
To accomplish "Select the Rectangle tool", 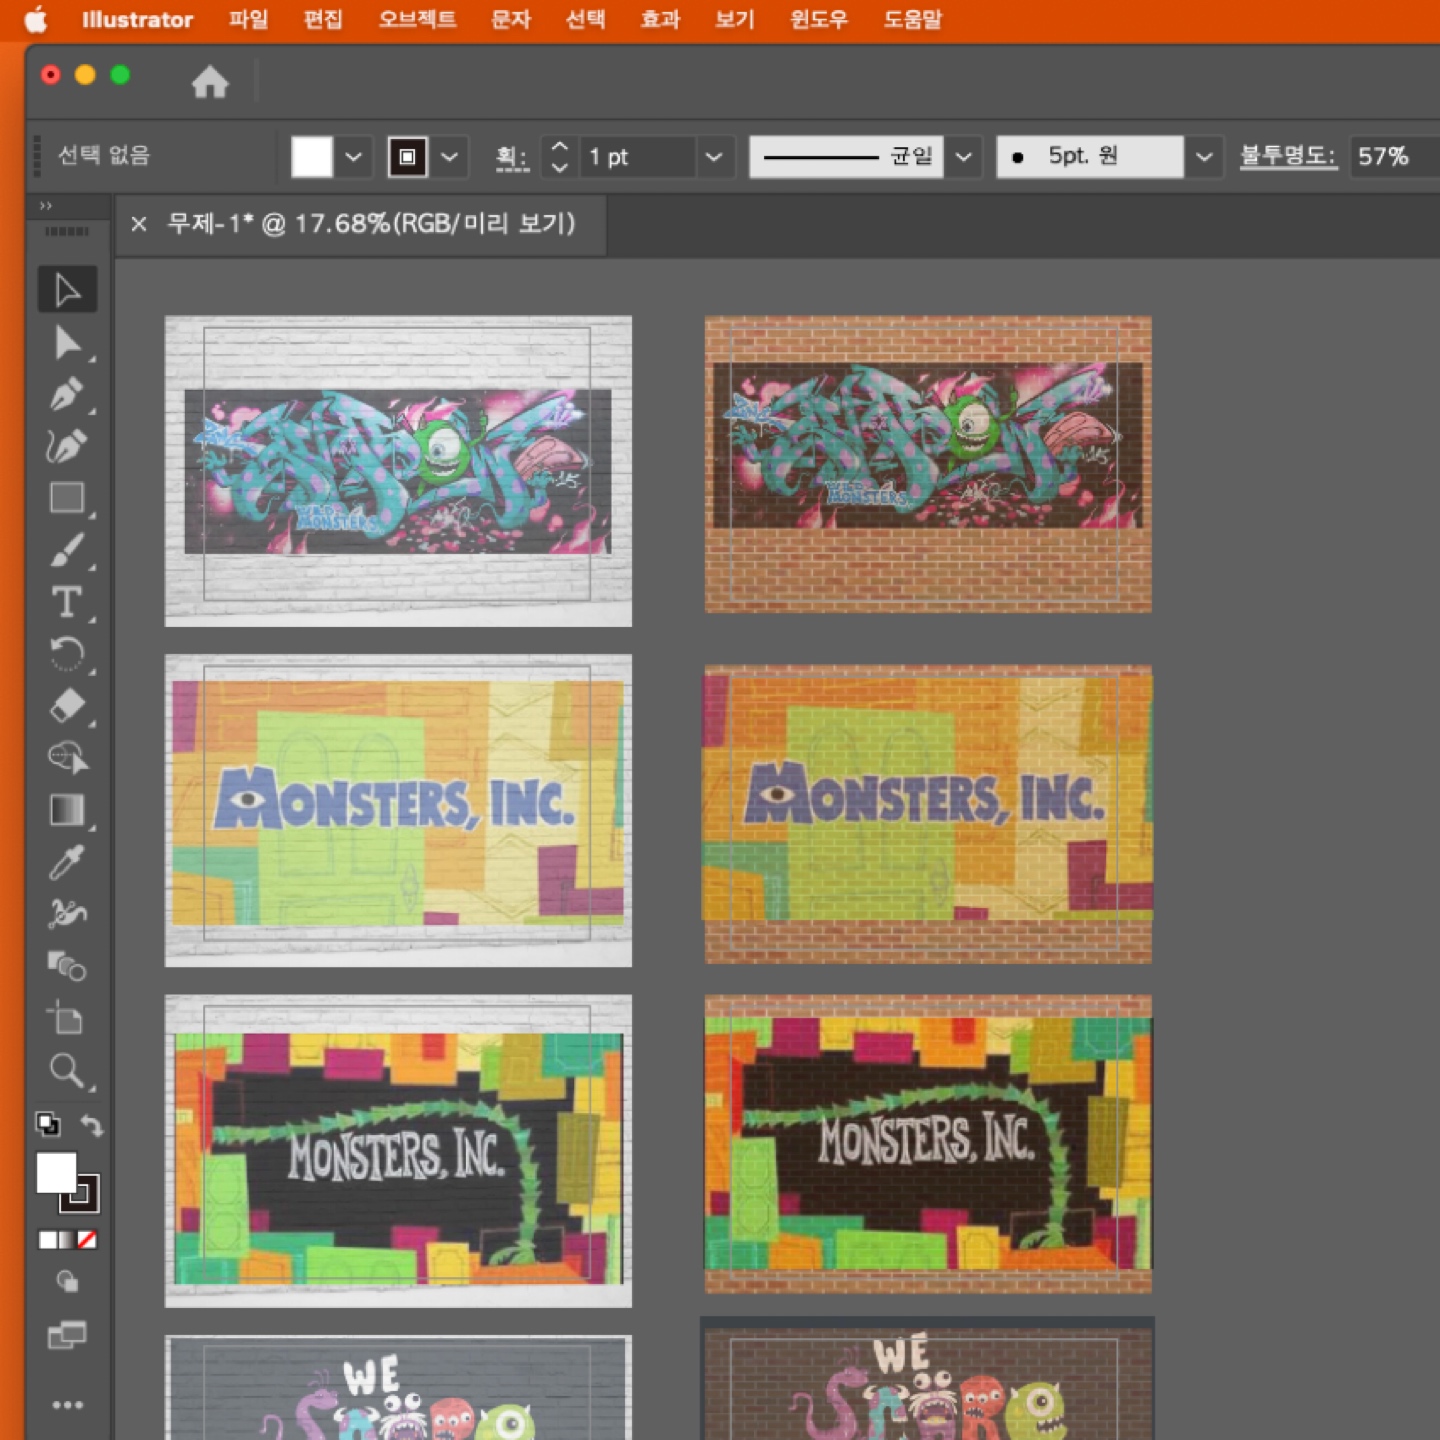I will coord(67,498).
